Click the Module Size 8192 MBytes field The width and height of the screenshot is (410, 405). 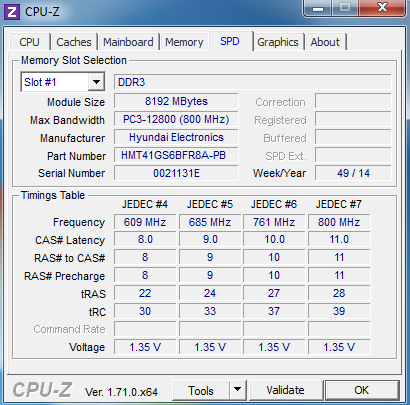point(176,101)
